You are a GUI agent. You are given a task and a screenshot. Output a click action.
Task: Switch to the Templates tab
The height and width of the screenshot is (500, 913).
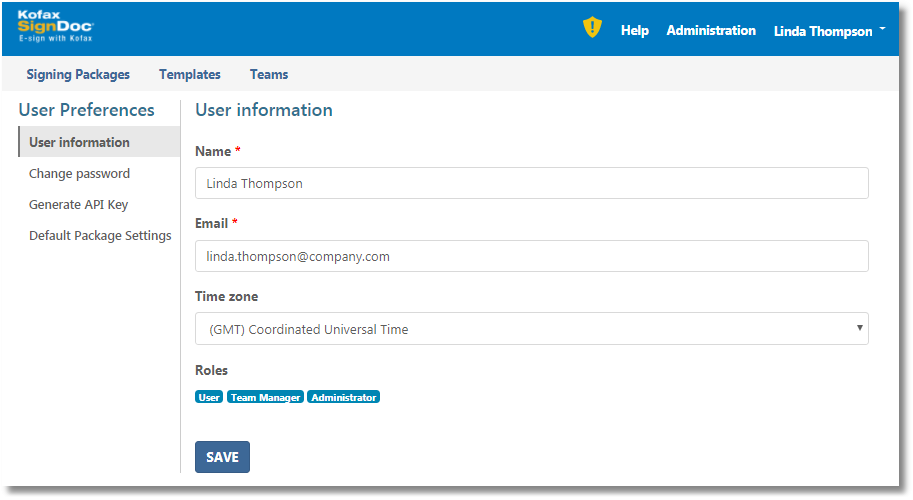tap(190, 74)
